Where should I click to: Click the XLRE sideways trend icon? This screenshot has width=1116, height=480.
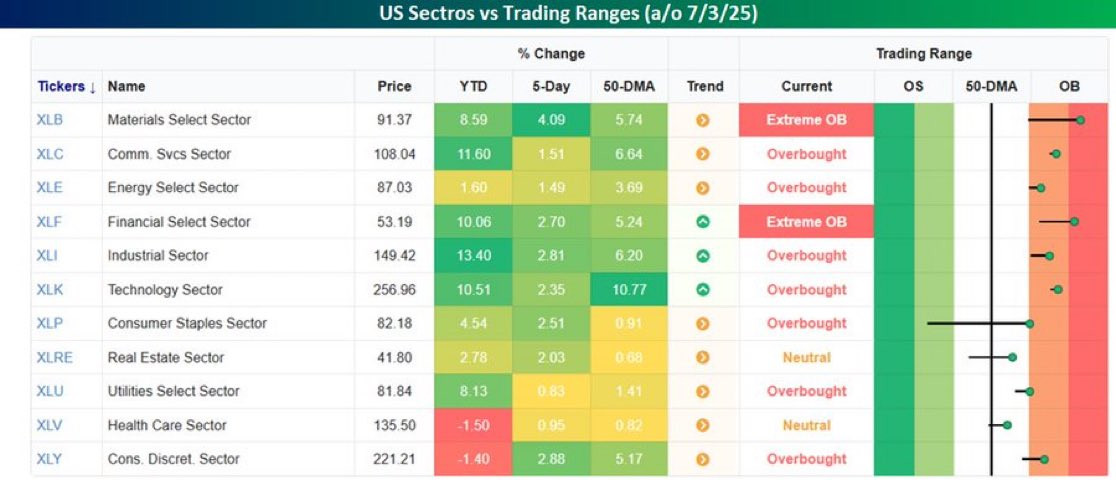coord(702,358)
